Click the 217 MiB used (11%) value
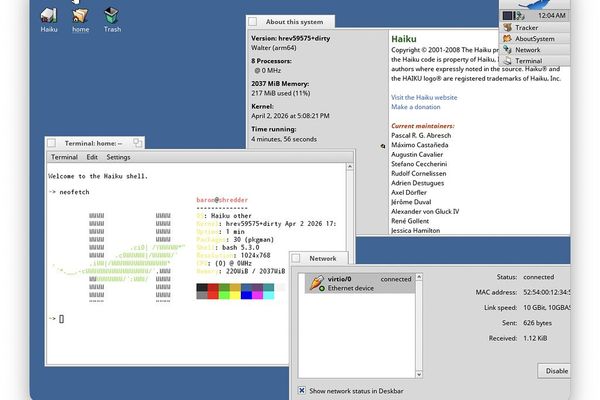Viewport: 600px width, 400px height. click(x=280, y=93)
